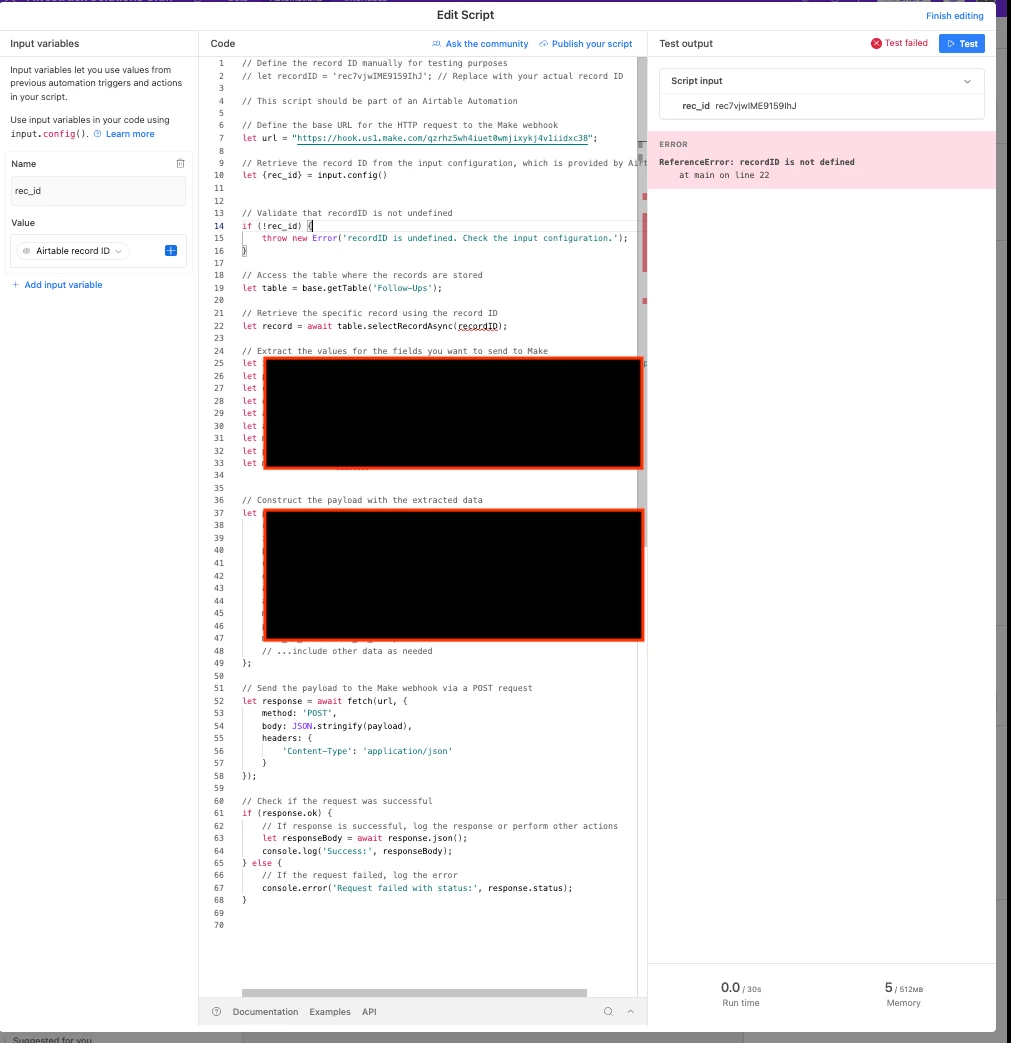1011x1043 pixels.
Task: Click the info icon before Learn more
Action: 98,134
